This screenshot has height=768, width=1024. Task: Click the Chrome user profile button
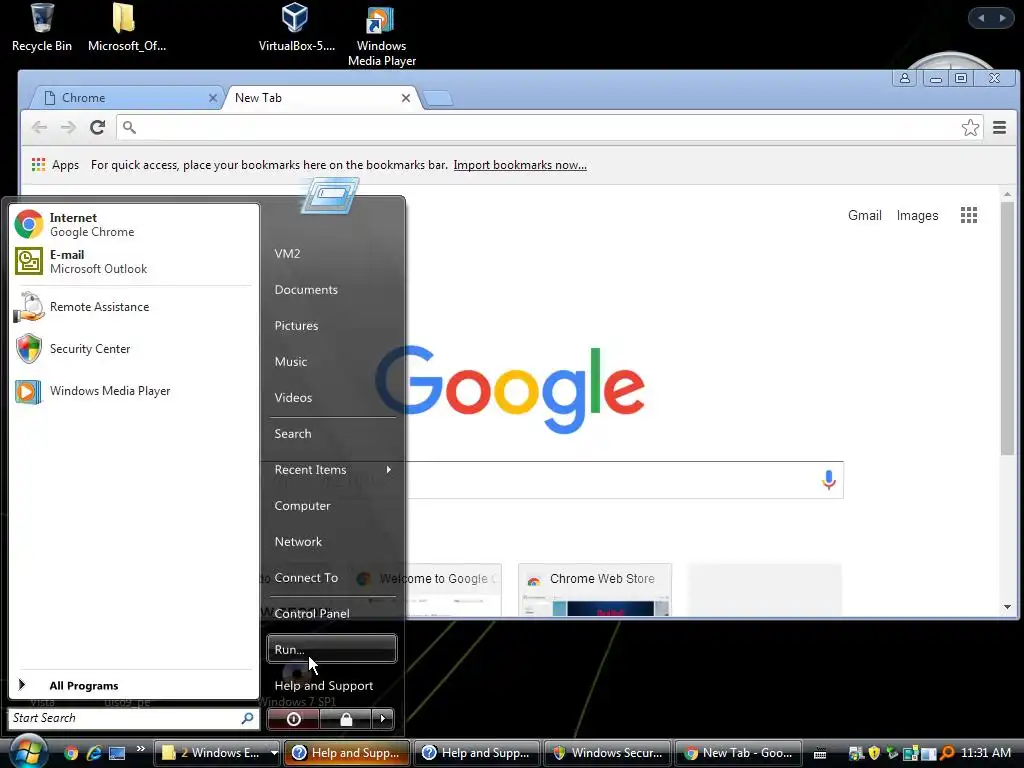click(904, 78)
